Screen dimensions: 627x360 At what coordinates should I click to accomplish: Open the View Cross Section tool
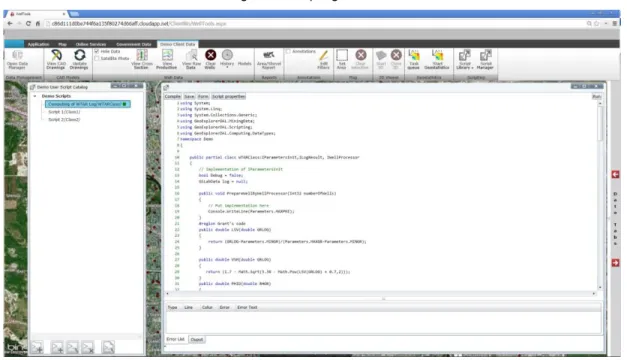tap(142, 59)
